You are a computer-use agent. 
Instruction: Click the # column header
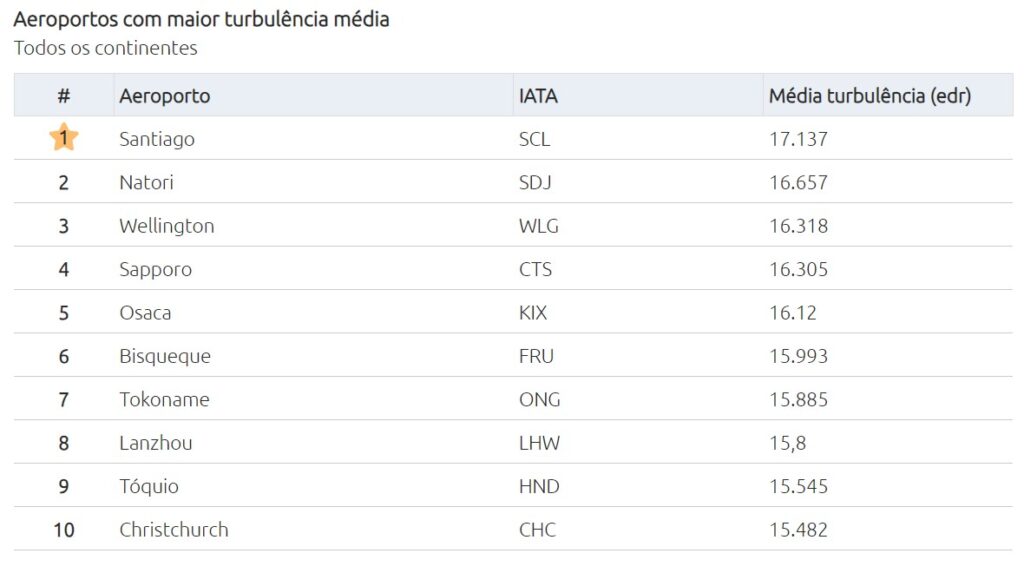pos(64,96)
